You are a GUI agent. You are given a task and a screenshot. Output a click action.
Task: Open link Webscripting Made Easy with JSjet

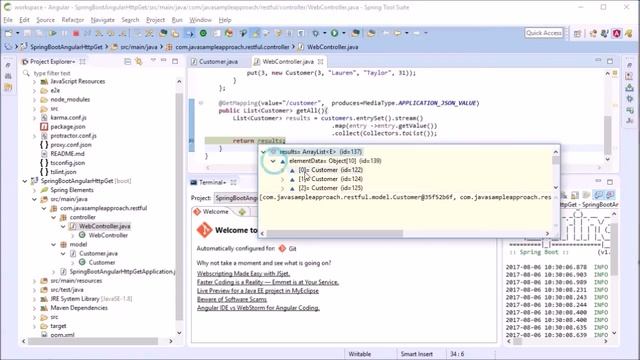[243, 273]
